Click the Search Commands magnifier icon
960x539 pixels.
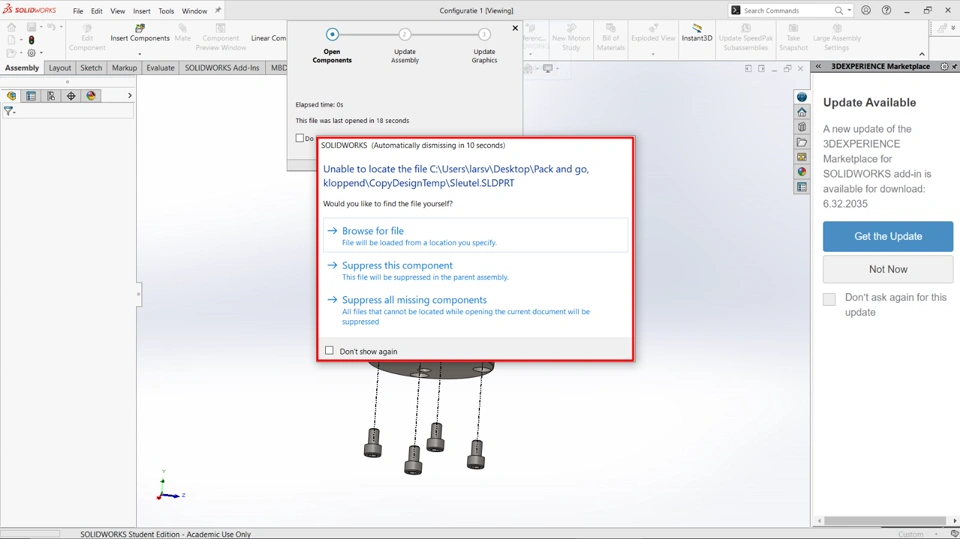click(x=838, y=10)
